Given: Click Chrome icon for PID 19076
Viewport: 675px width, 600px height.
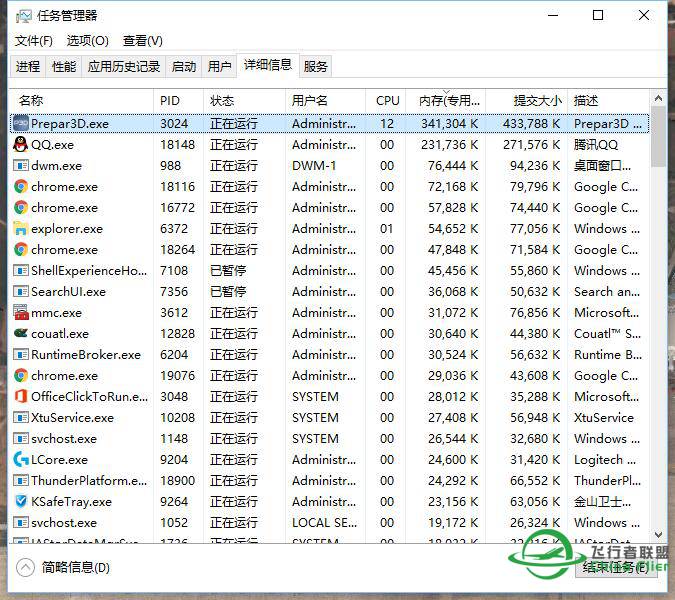Looking at the screenshot, I should pyautogui.click(x=21, y=375).
